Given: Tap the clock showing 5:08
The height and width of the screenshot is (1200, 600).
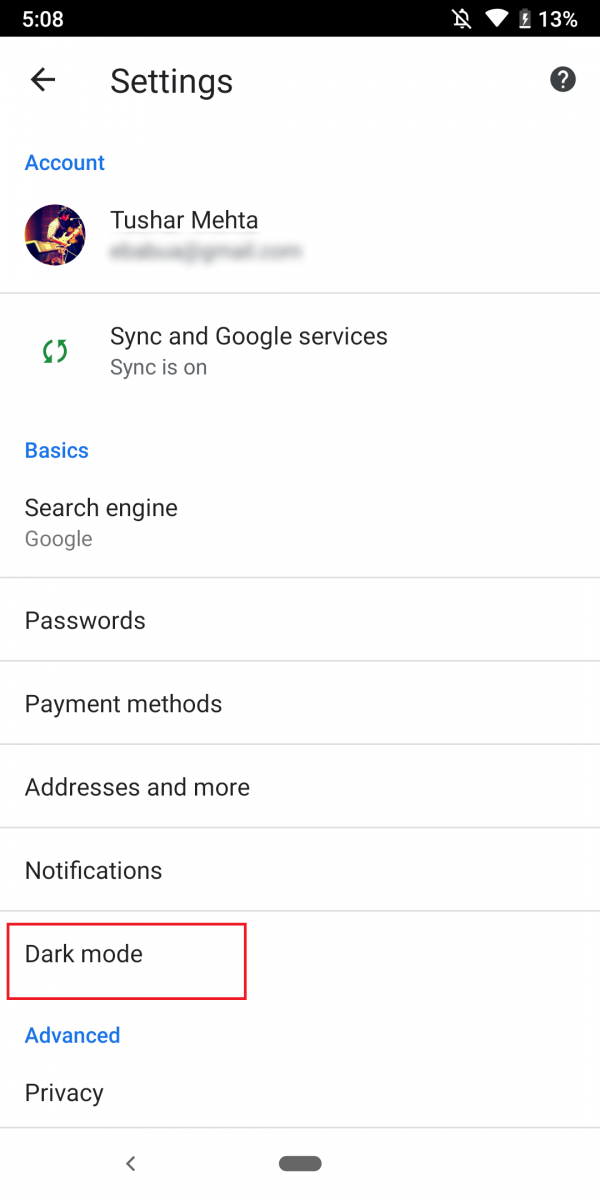Looking at the screenshot, I should point(40,17).
